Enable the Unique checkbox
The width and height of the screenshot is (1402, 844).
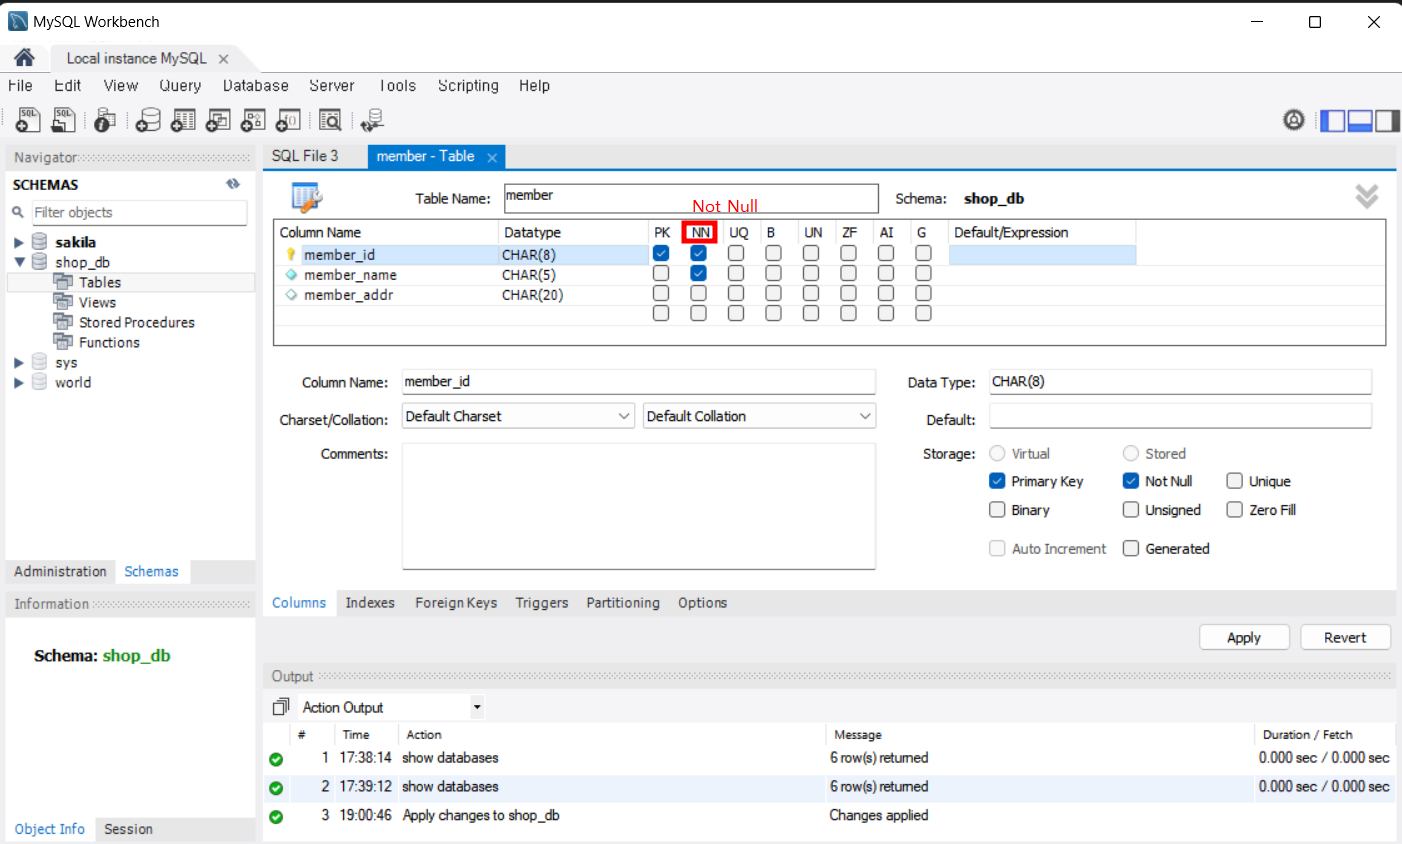1235,481
